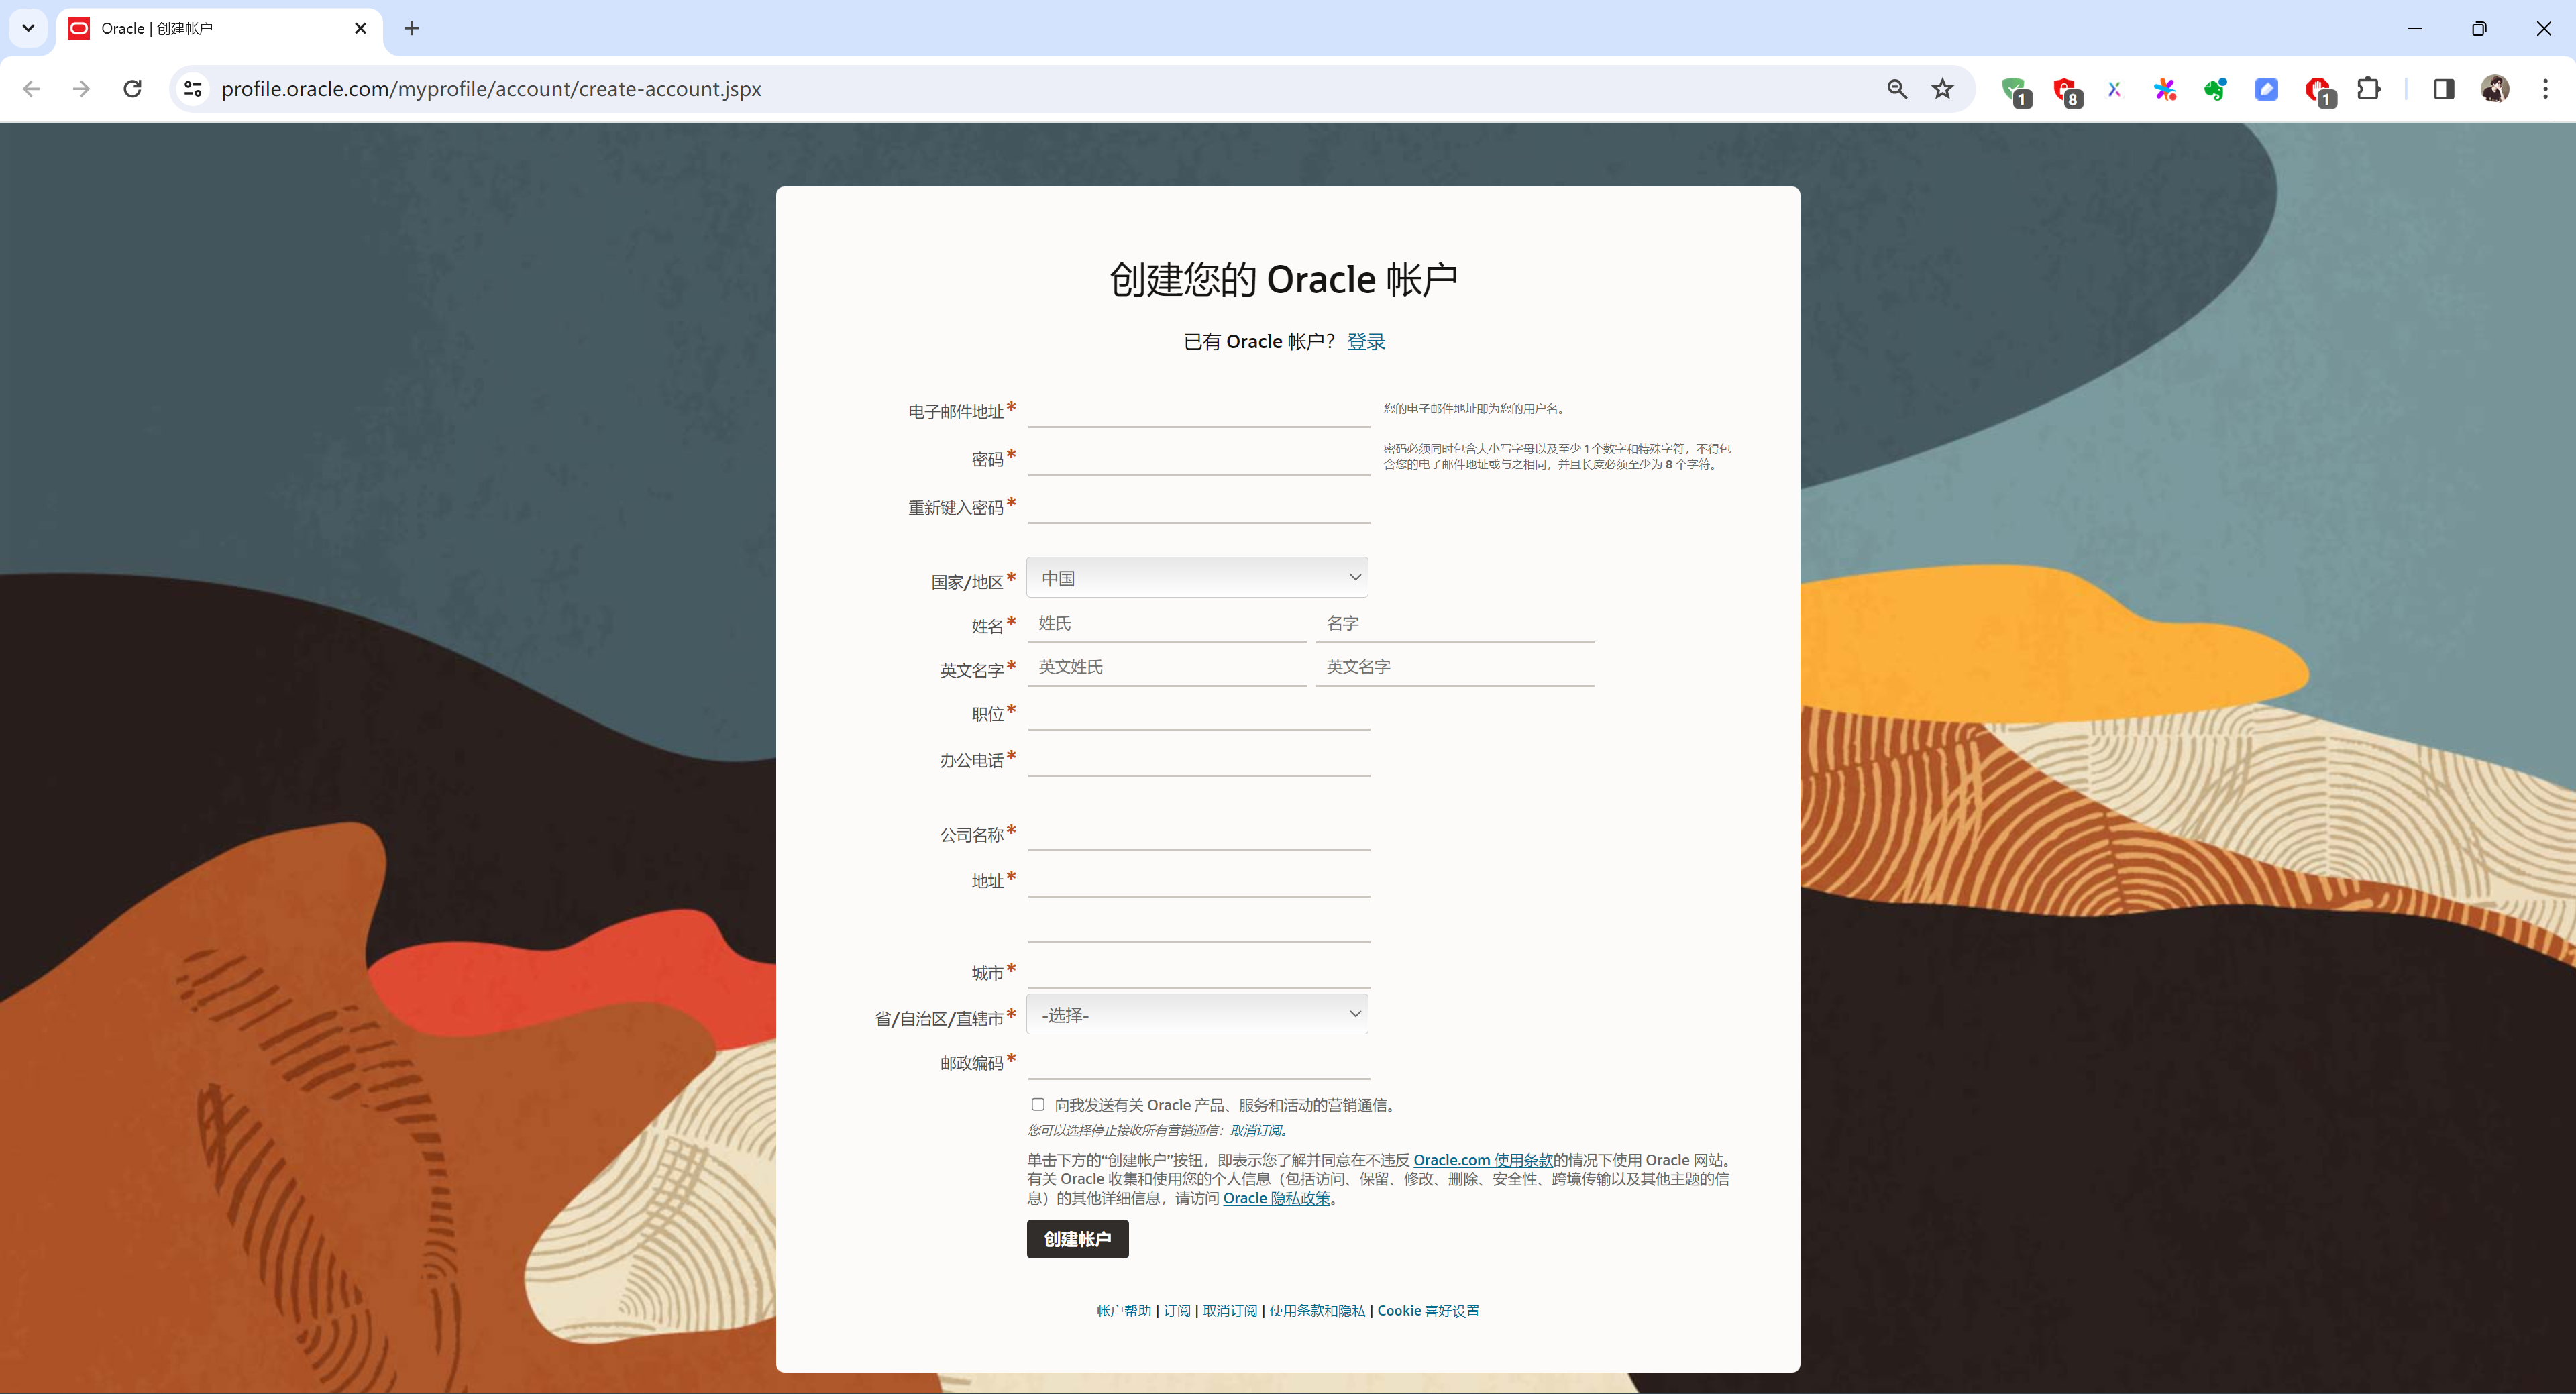
Task: Click the italic 取消订阅 link under checkbox
Action: (x=1256, y=1131)
